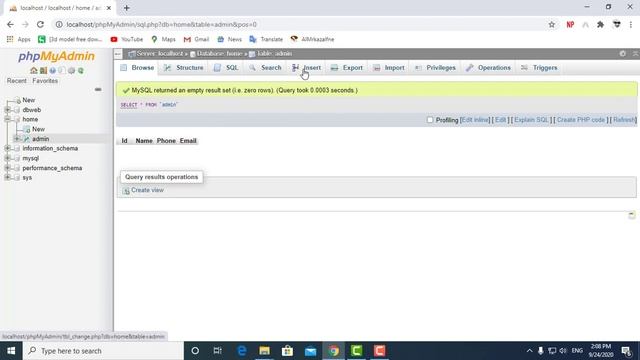Open the Recent tables list
Viewport: 640px width, 360px height.
[x=16, y=81]
